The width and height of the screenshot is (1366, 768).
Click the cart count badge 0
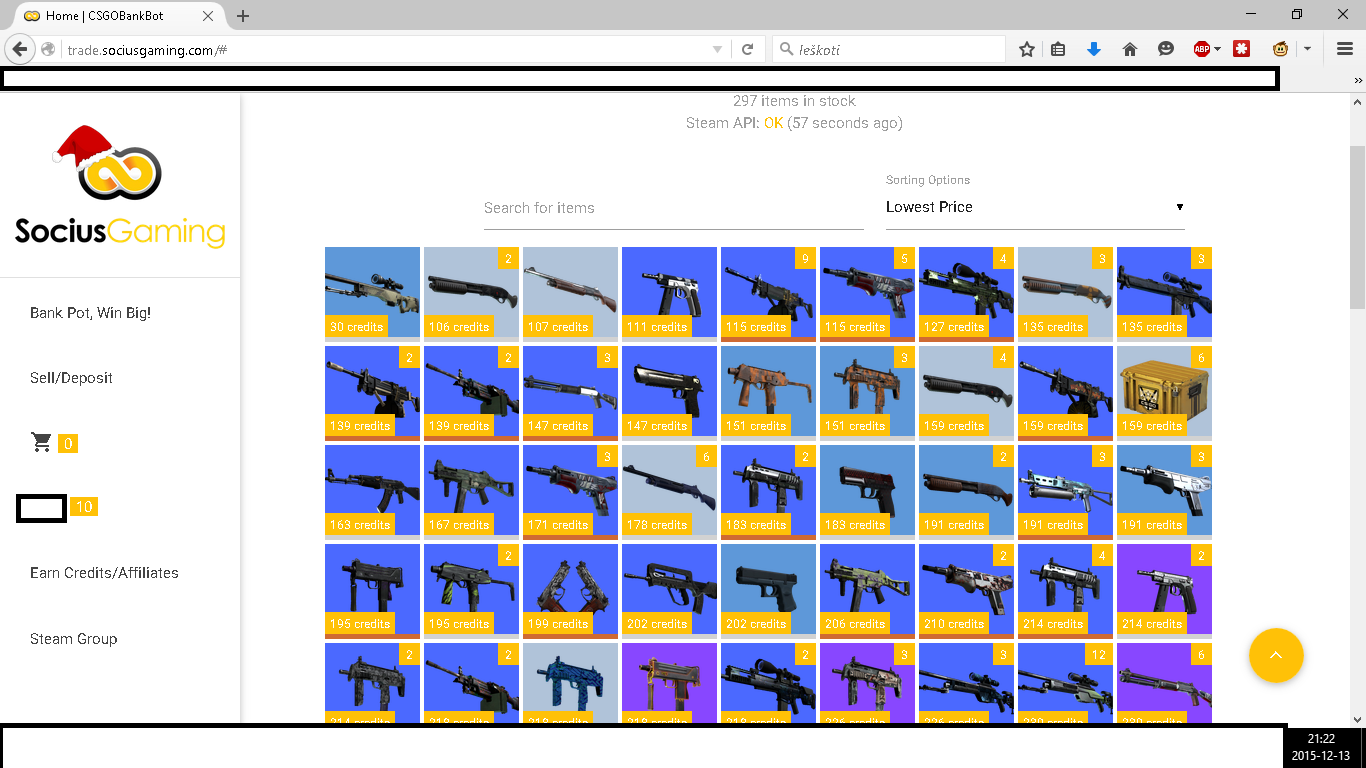pos(68,444)
